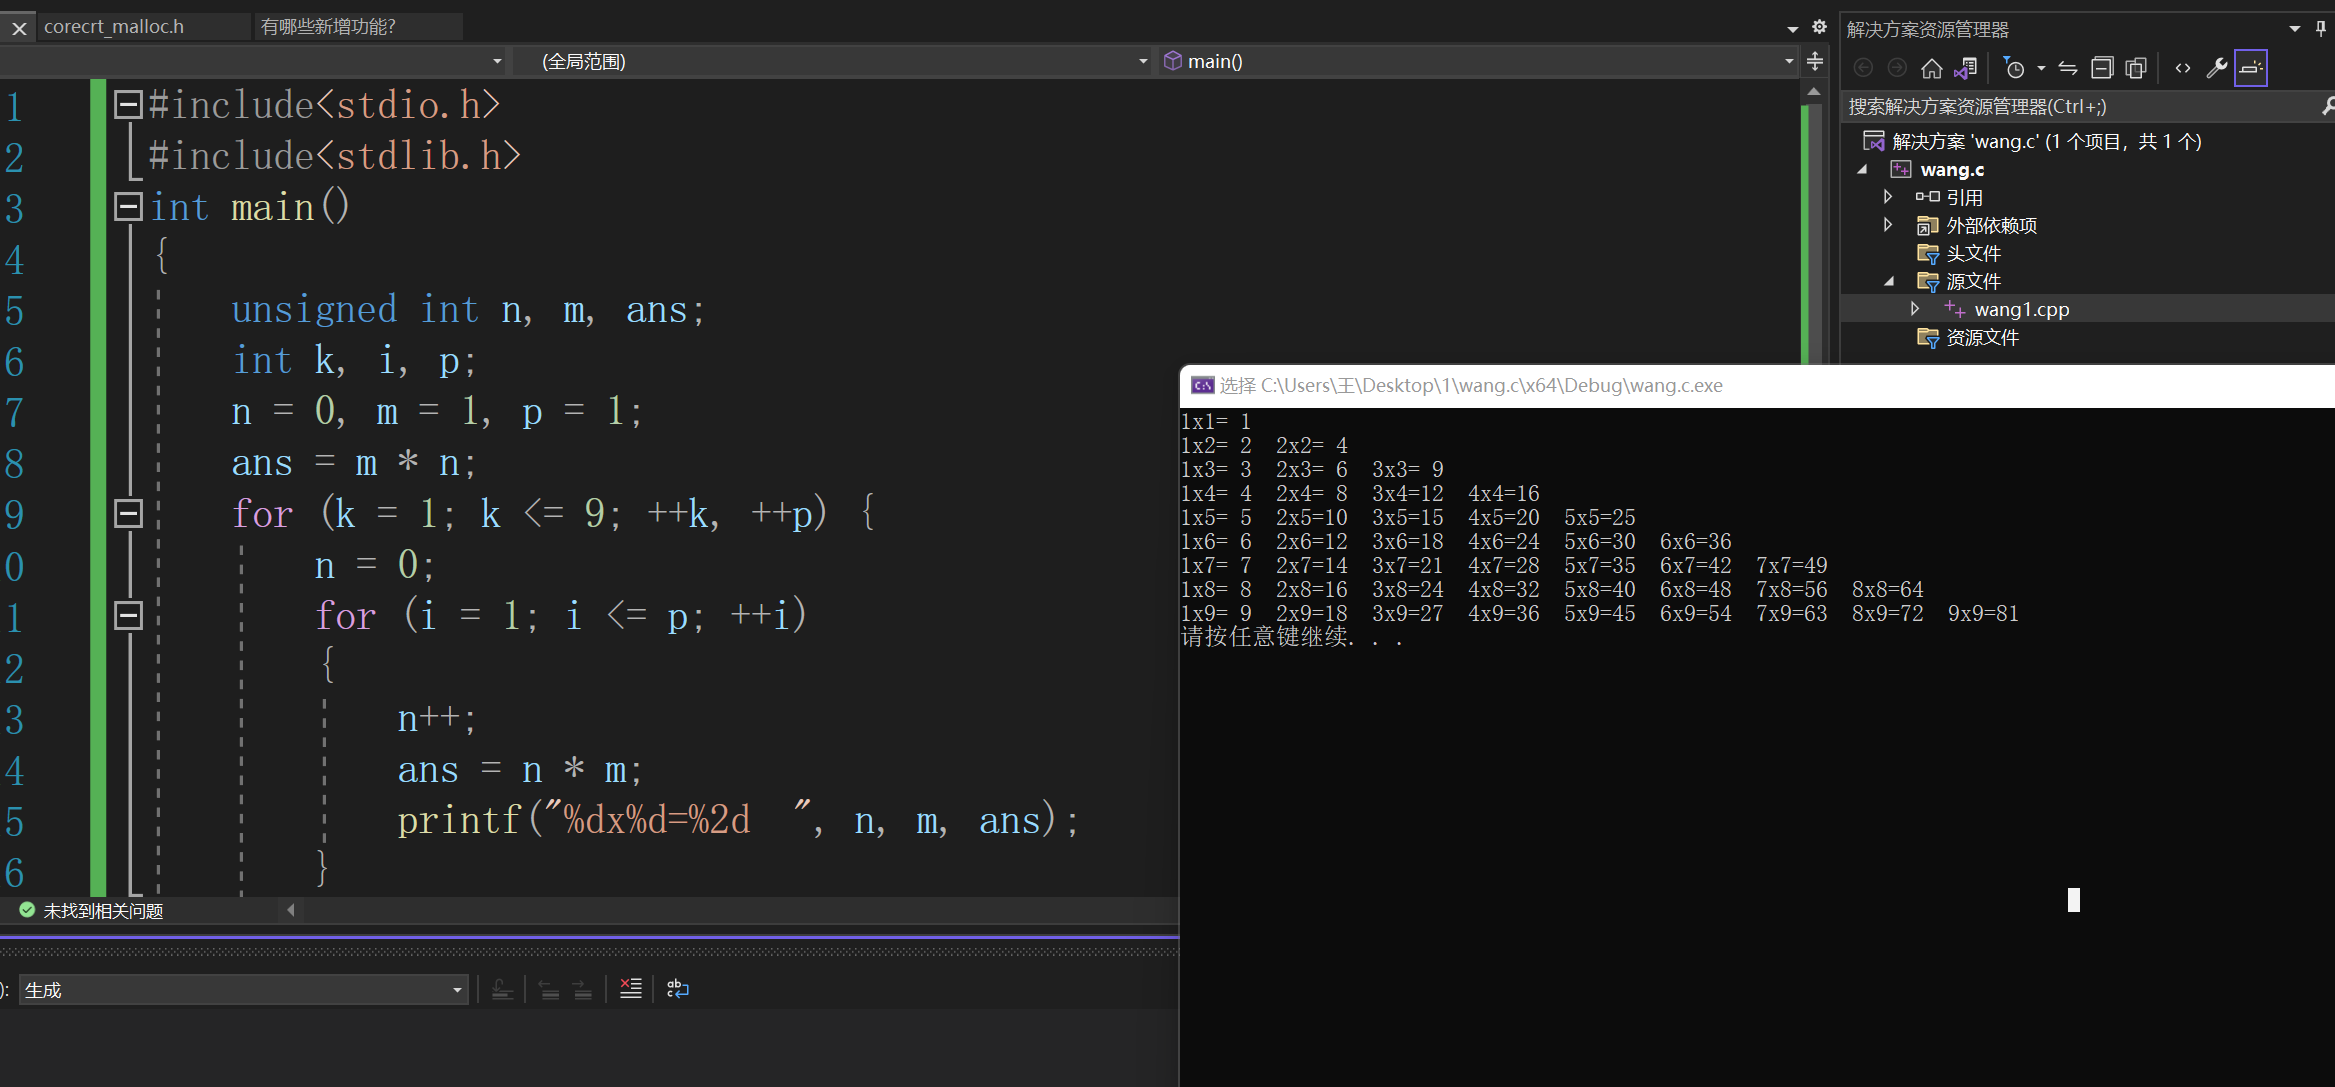Click the editor vertical scrollbar up arrow
The width and height of the screenshot is (2335, 1087).
tap(1813, 91)
